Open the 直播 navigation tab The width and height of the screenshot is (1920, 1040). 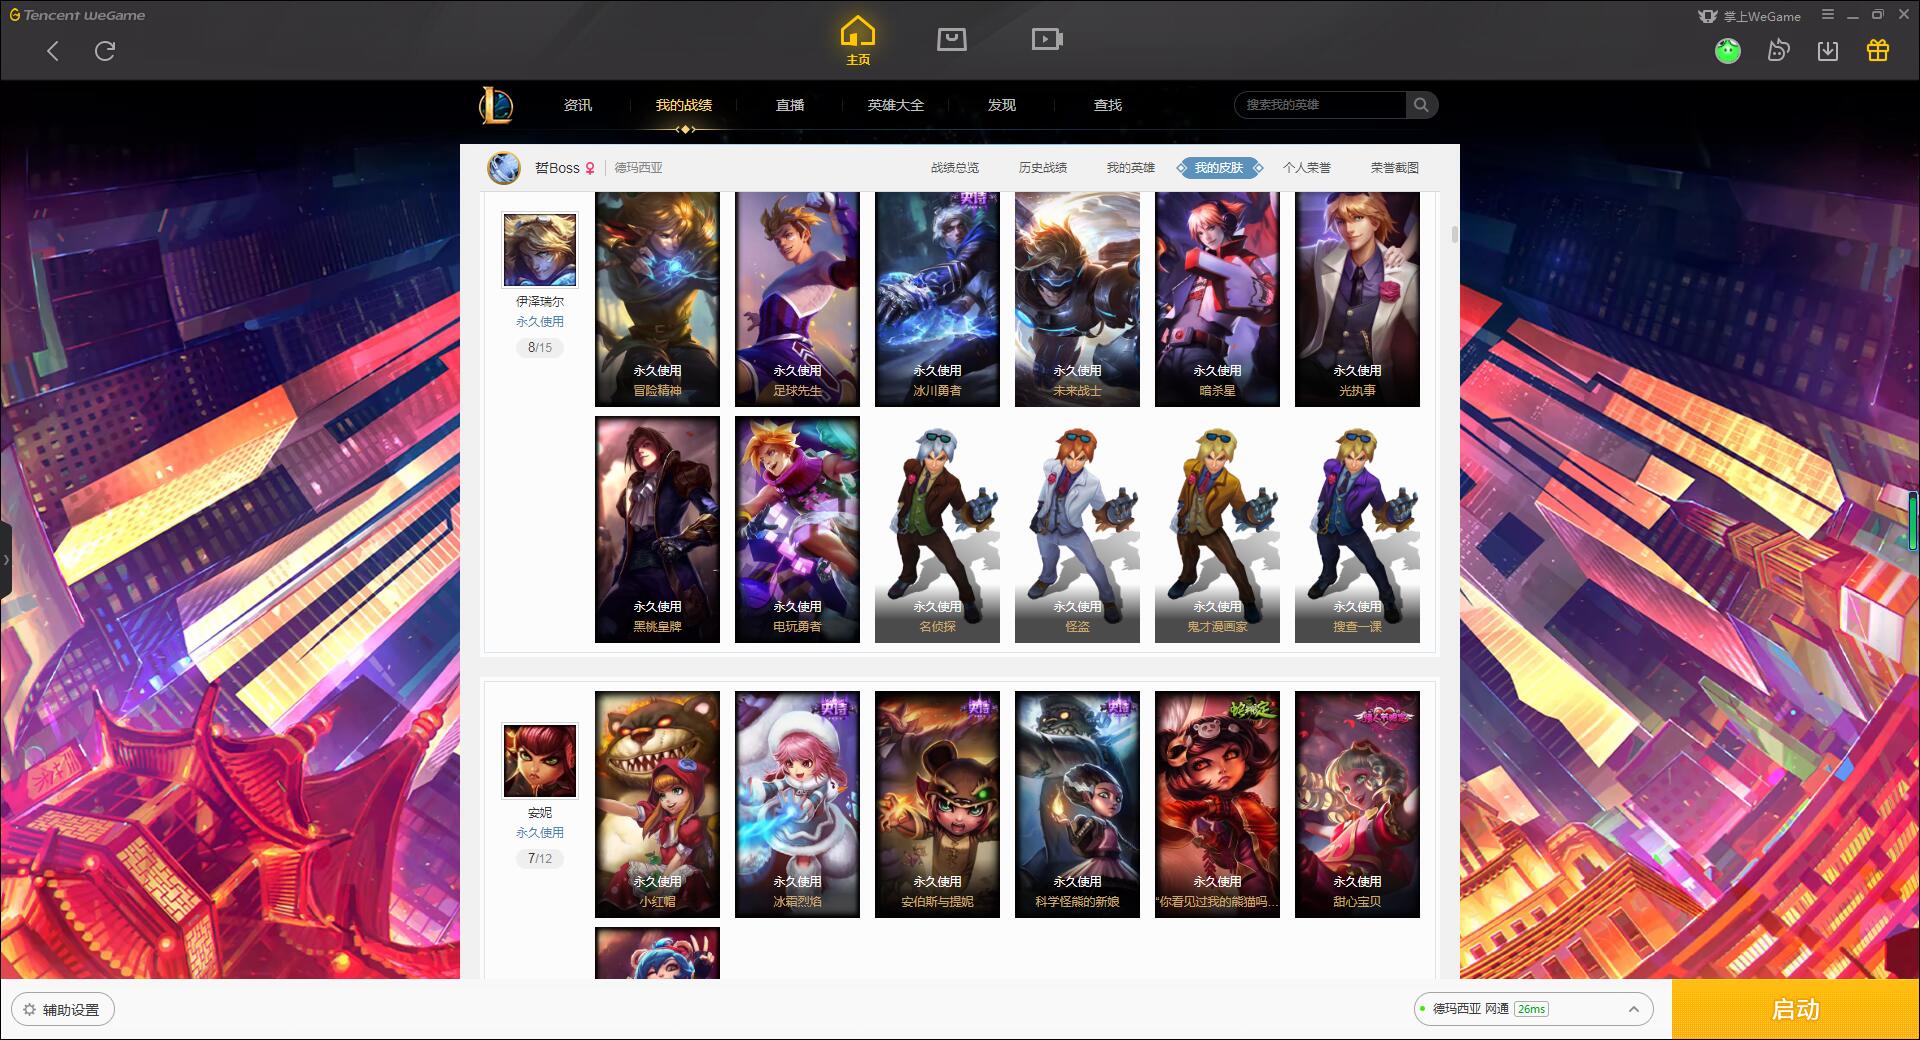790,105
